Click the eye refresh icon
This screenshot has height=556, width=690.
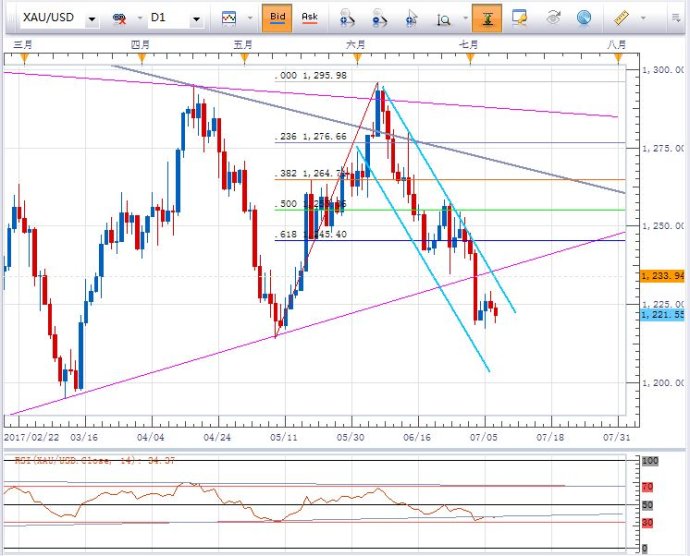[551, 18]
